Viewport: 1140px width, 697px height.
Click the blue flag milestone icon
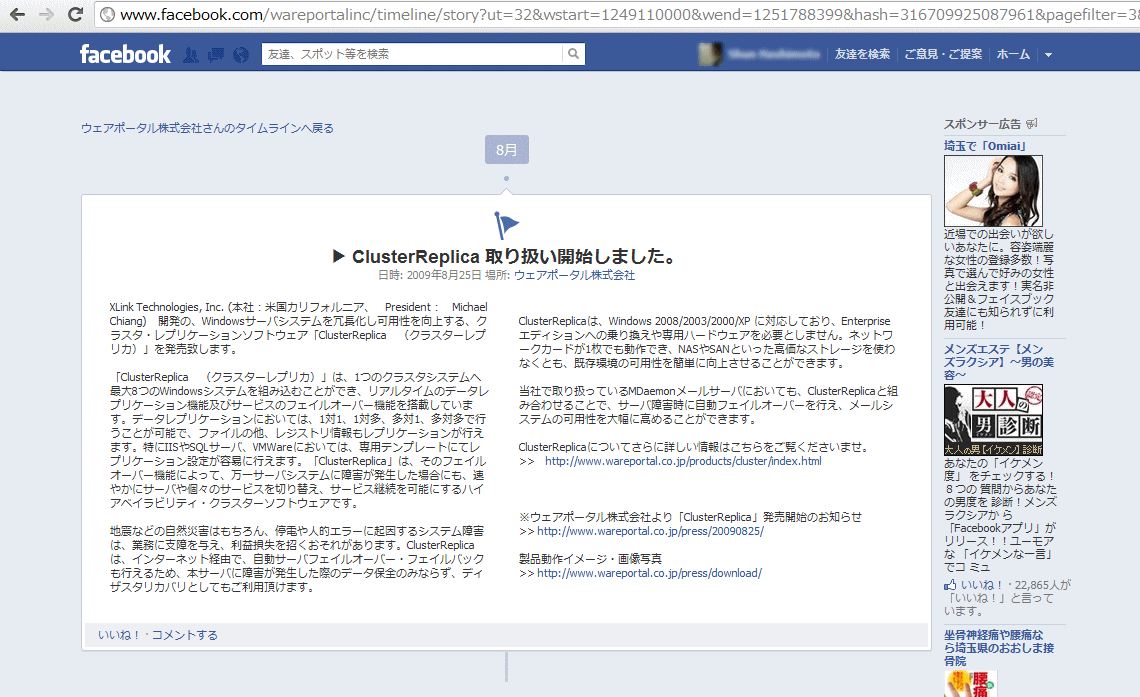point(506,225)
